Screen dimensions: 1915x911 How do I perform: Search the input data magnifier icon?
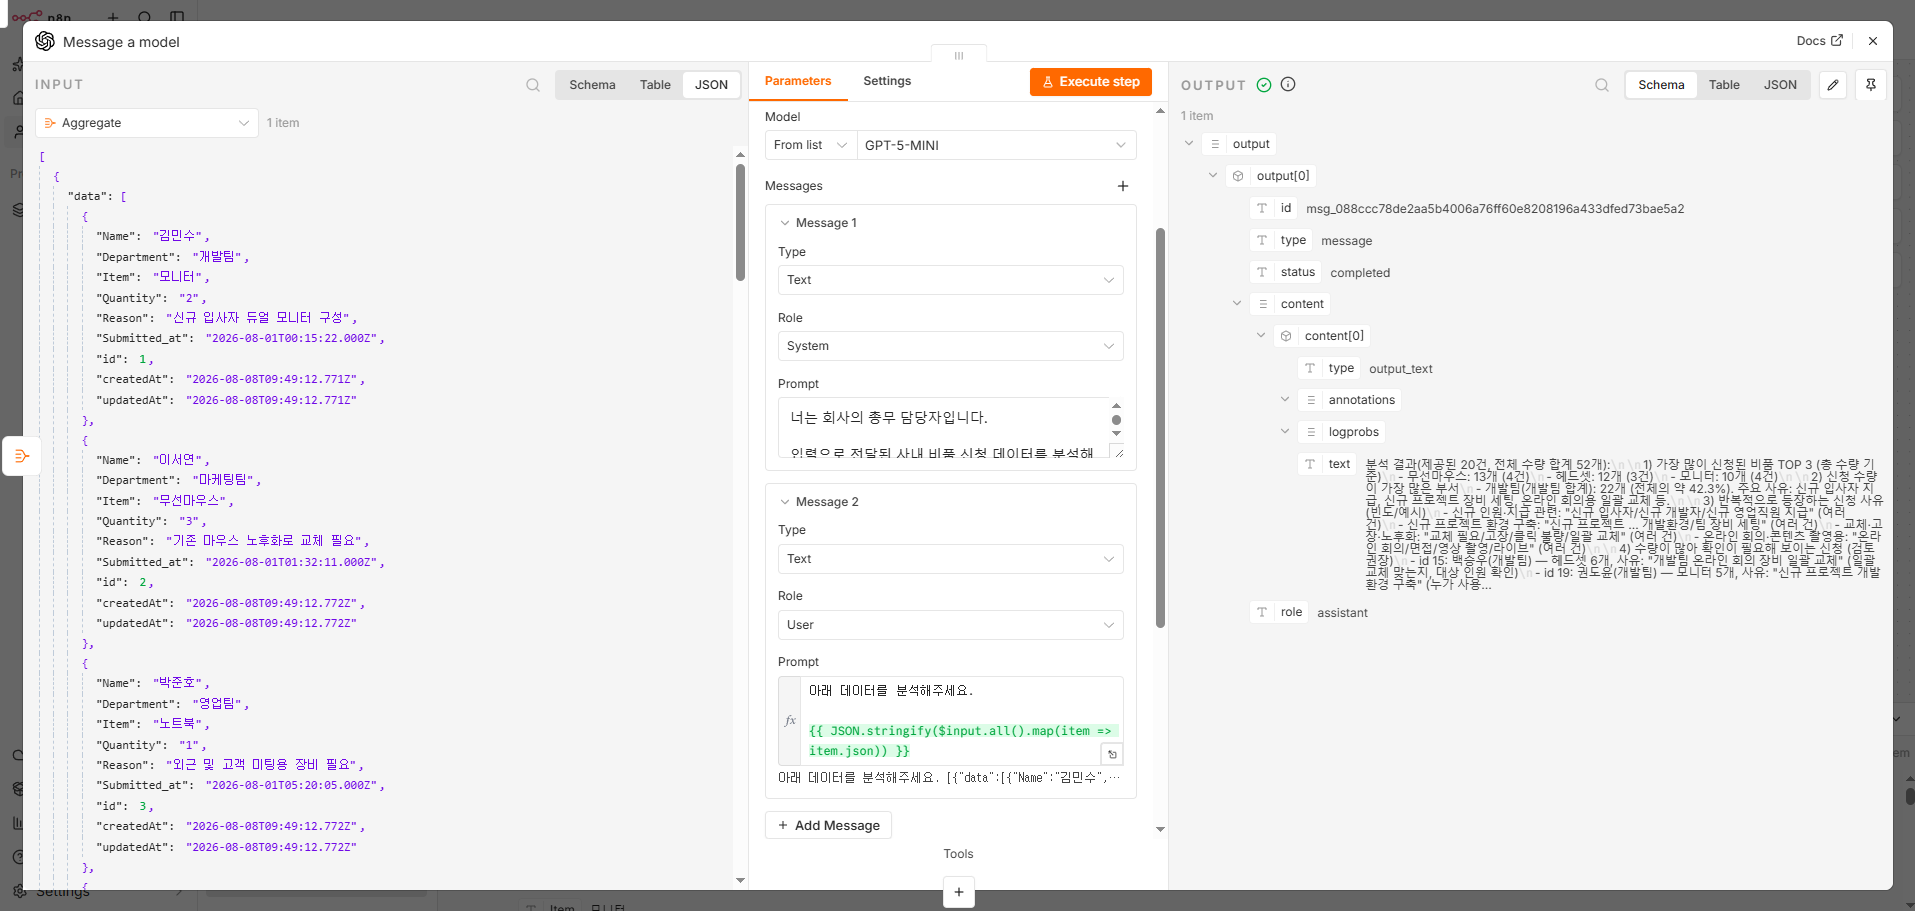(533, 85)
